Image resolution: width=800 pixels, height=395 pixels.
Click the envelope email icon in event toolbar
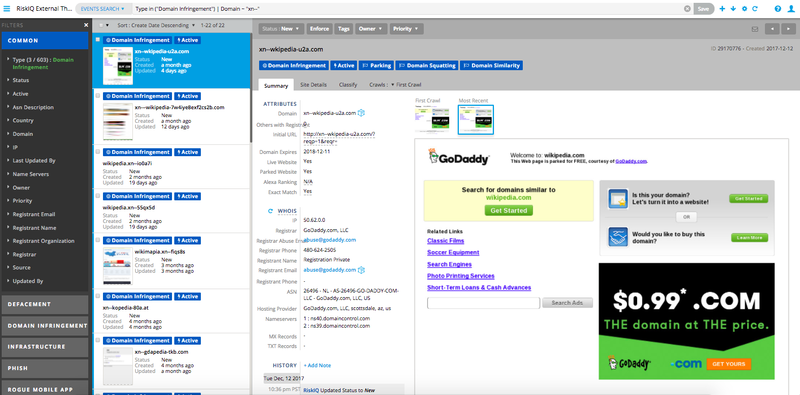(755, 29)
